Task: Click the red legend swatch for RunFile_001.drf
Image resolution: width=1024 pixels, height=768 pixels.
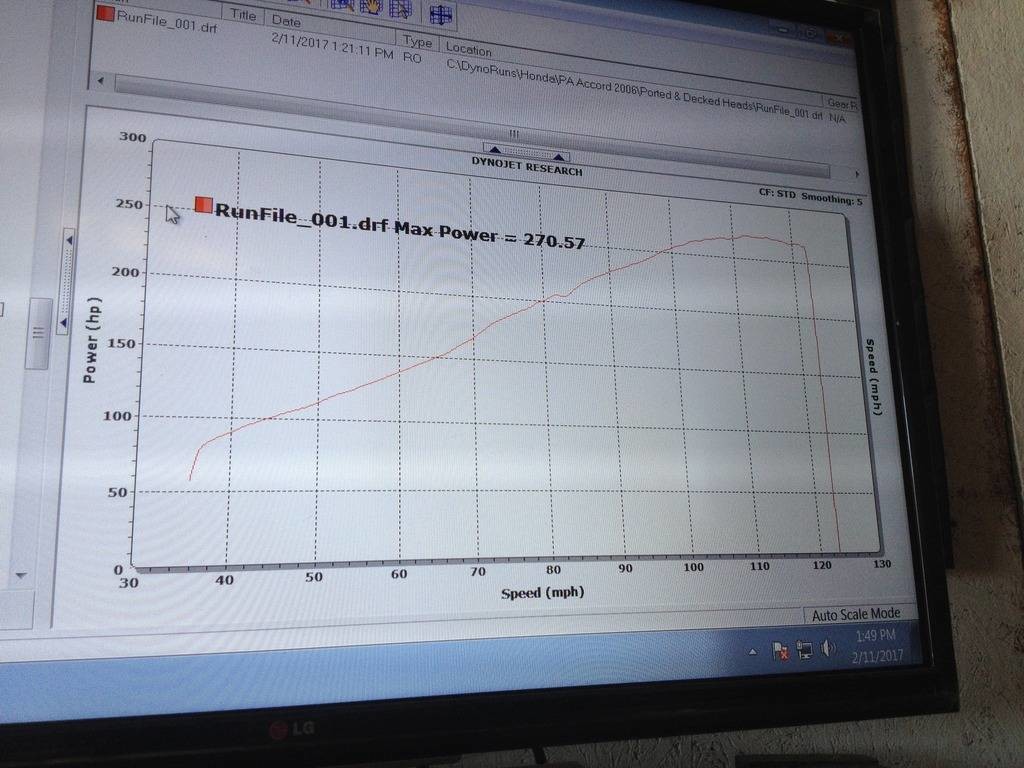Action: (204, 204)
